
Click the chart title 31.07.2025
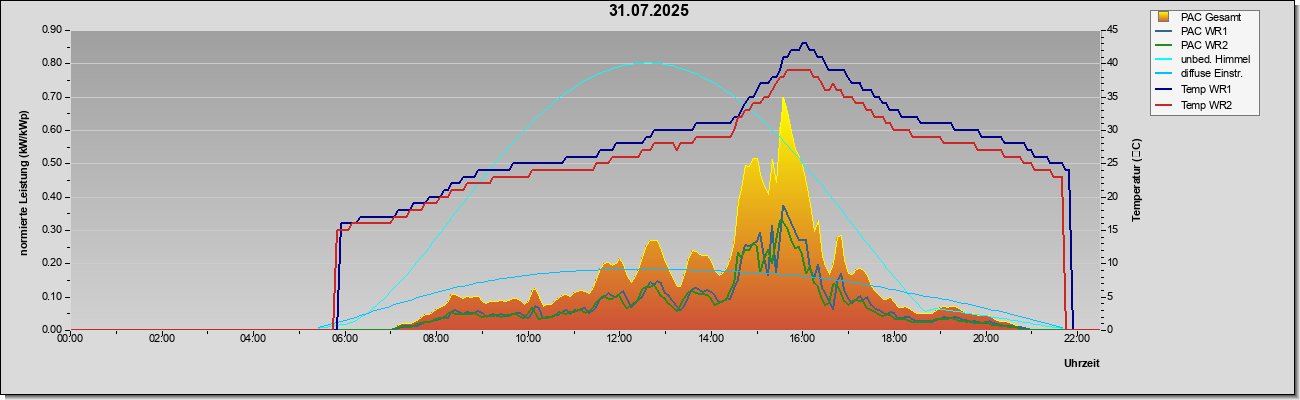click(648, 11)
